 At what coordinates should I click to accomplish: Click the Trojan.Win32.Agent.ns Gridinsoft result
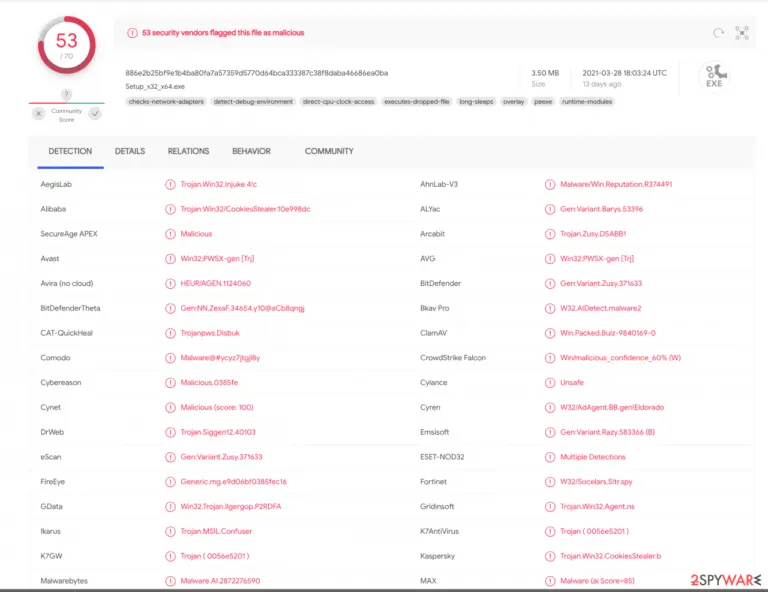[x=598, y=507]
